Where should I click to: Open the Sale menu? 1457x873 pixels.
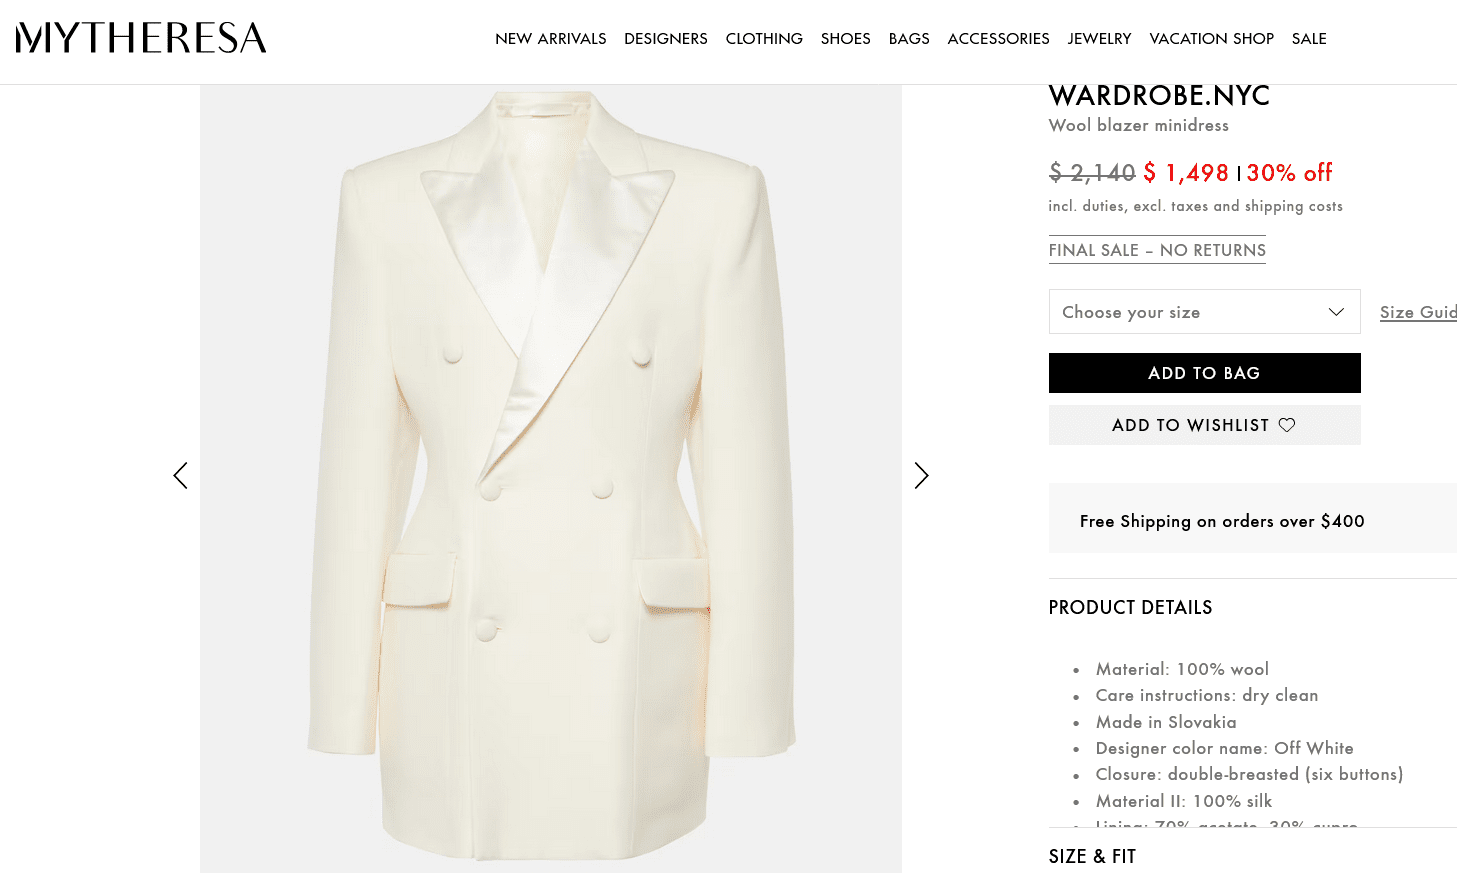click(1309, 39)
